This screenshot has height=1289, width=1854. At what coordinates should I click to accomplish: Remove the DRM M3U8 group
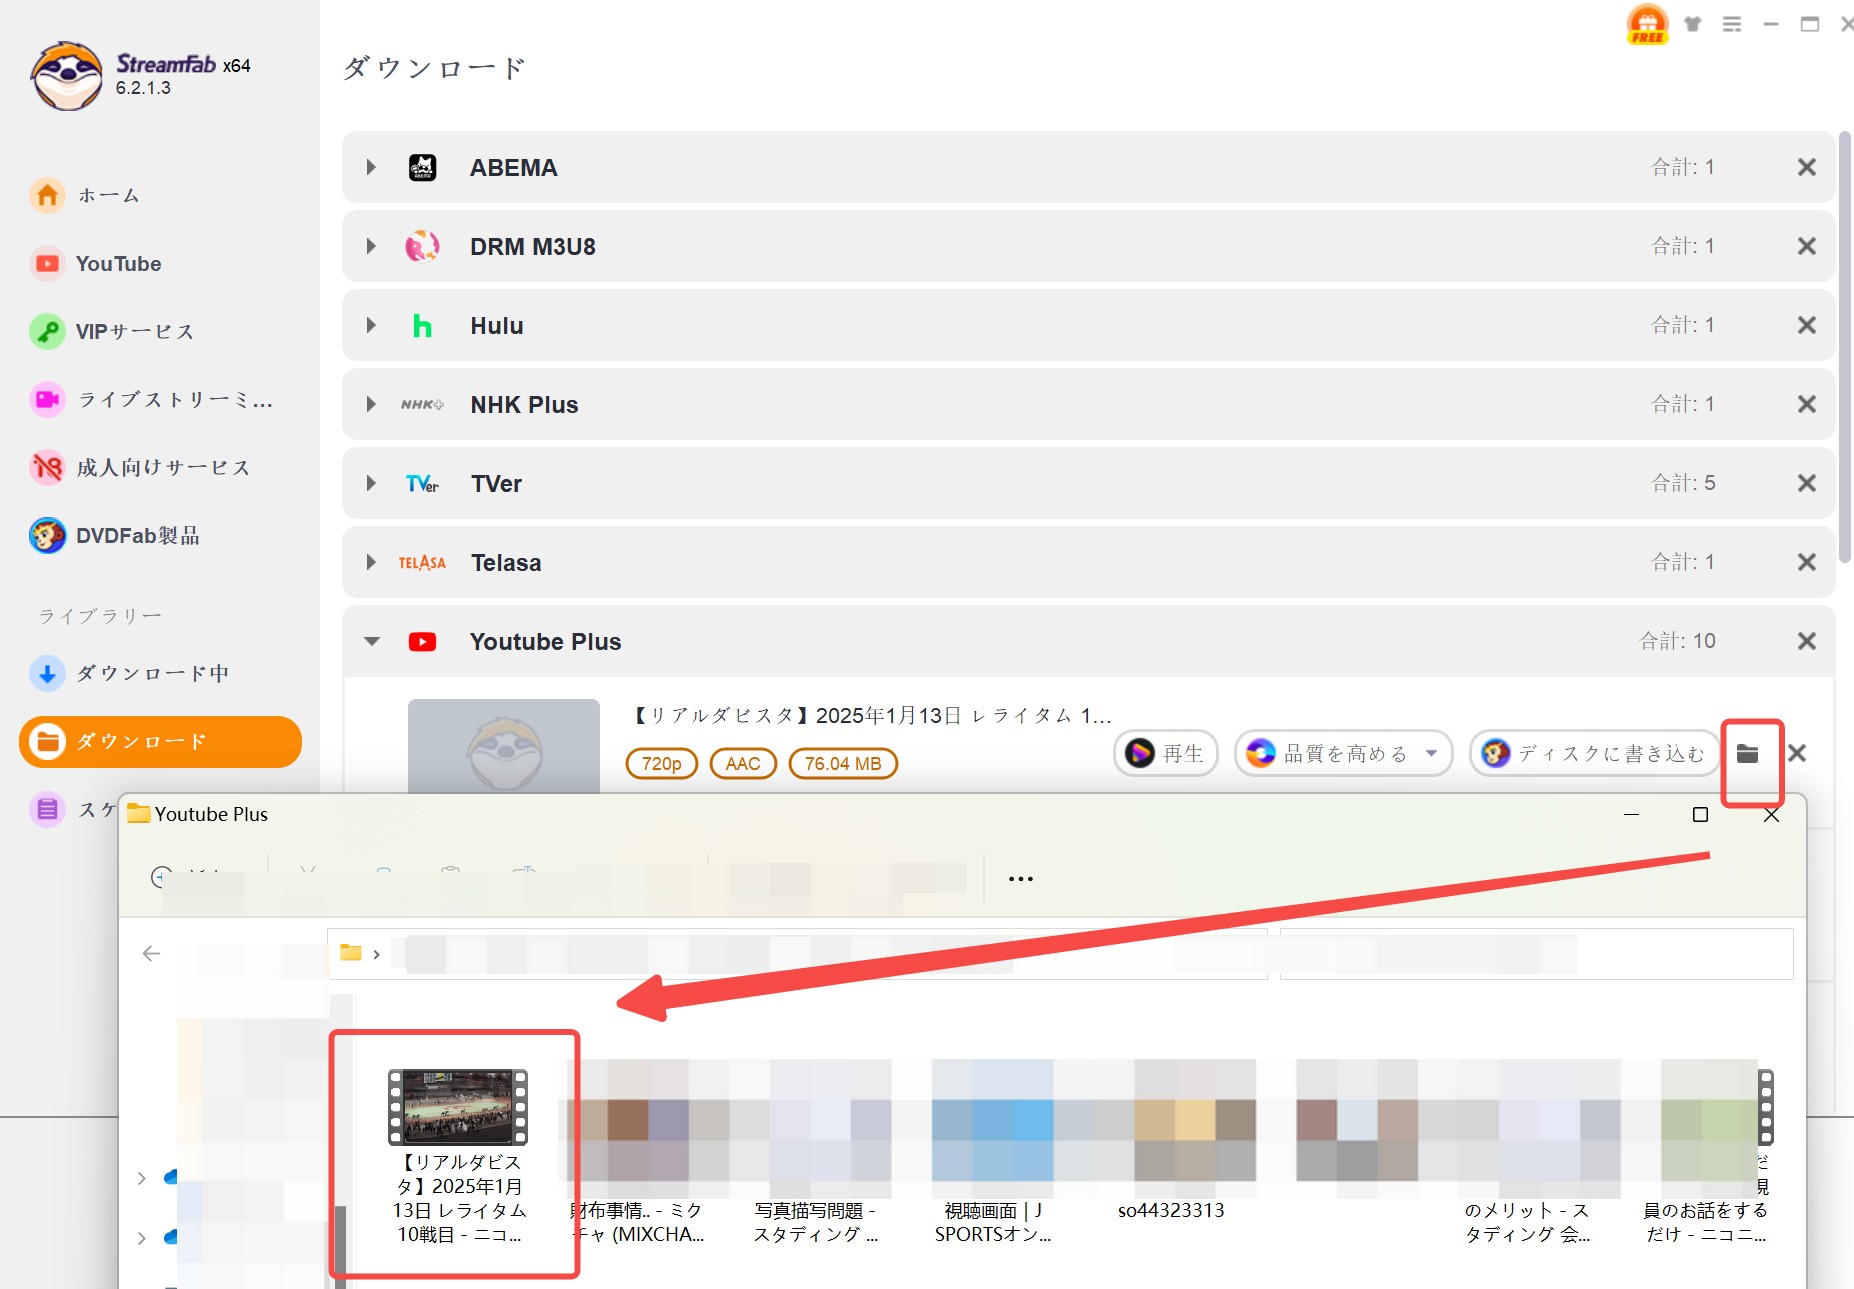tap(1806, 246)
